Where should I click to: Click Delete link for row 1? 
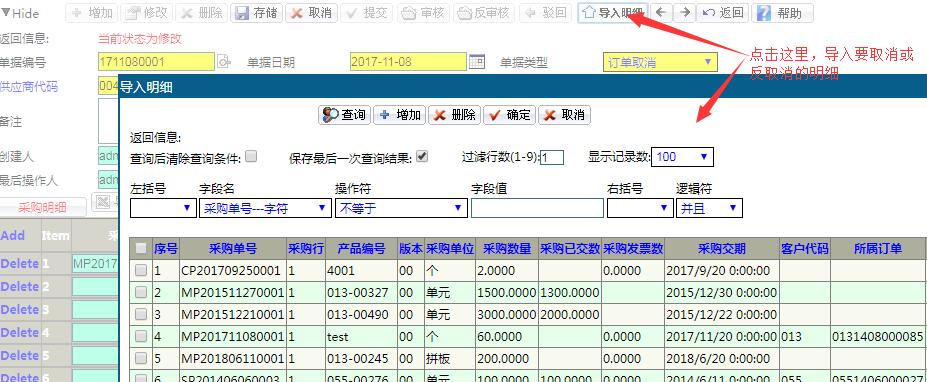click(20, 263)
